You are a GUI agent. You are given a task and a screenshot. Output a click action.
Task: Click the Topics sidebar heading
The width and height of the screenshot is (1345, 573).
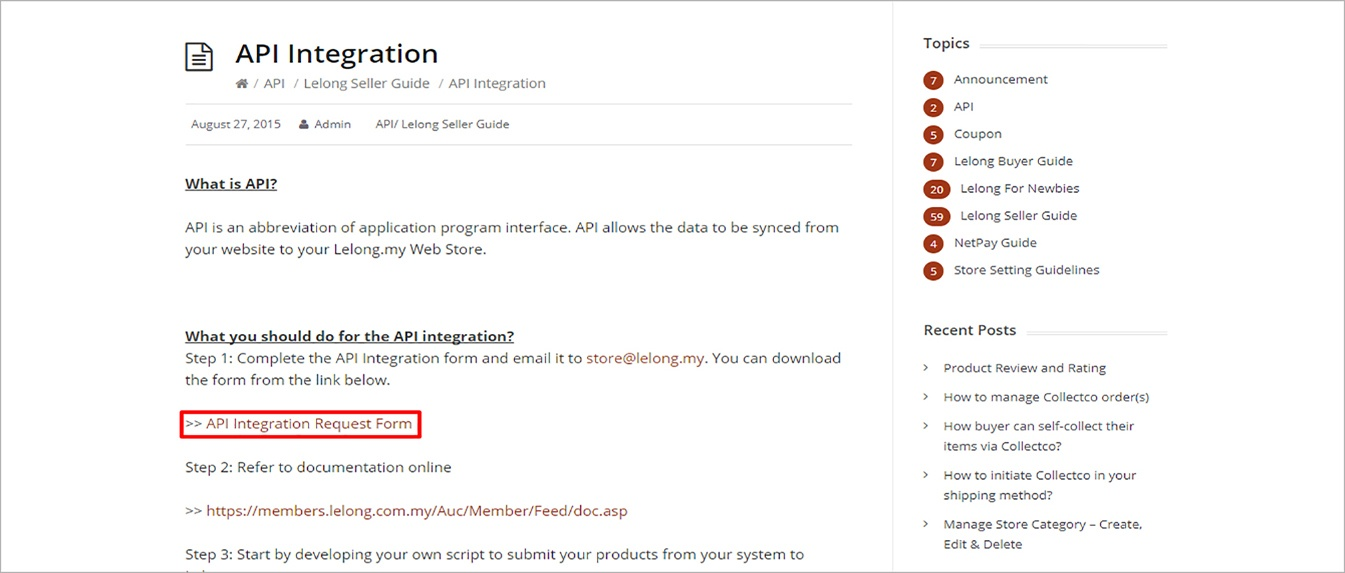[947, 43]
